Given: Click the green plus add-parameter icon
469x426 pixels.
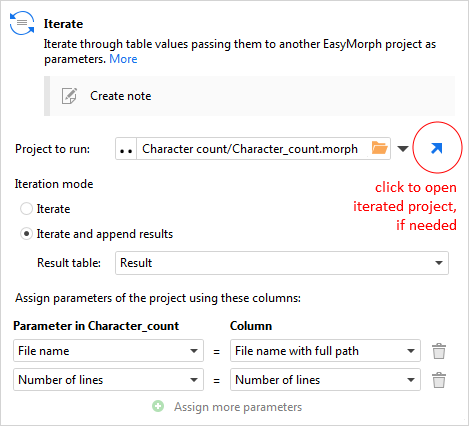Looking at the screenshot, I should 158,406.
